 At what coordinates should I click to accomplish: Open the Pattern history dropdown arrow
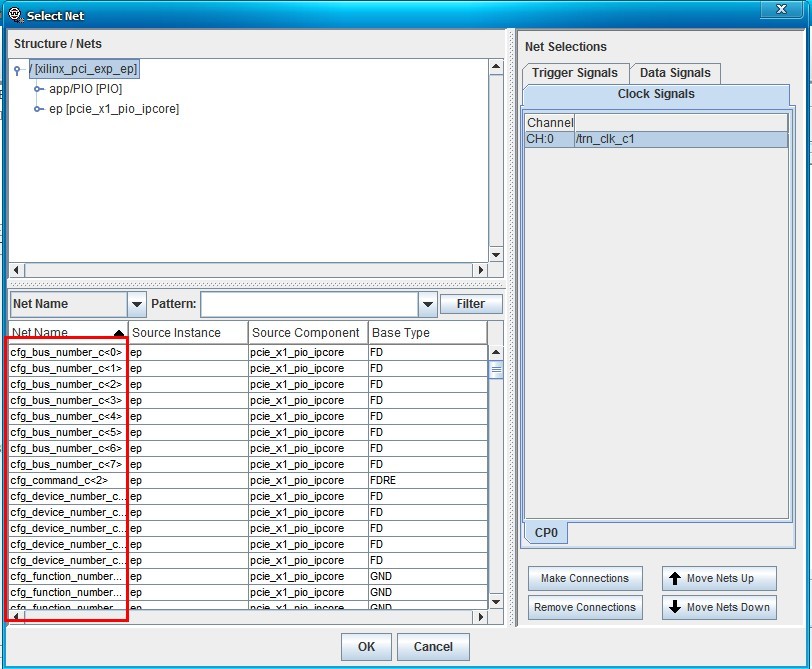point(428,304)
